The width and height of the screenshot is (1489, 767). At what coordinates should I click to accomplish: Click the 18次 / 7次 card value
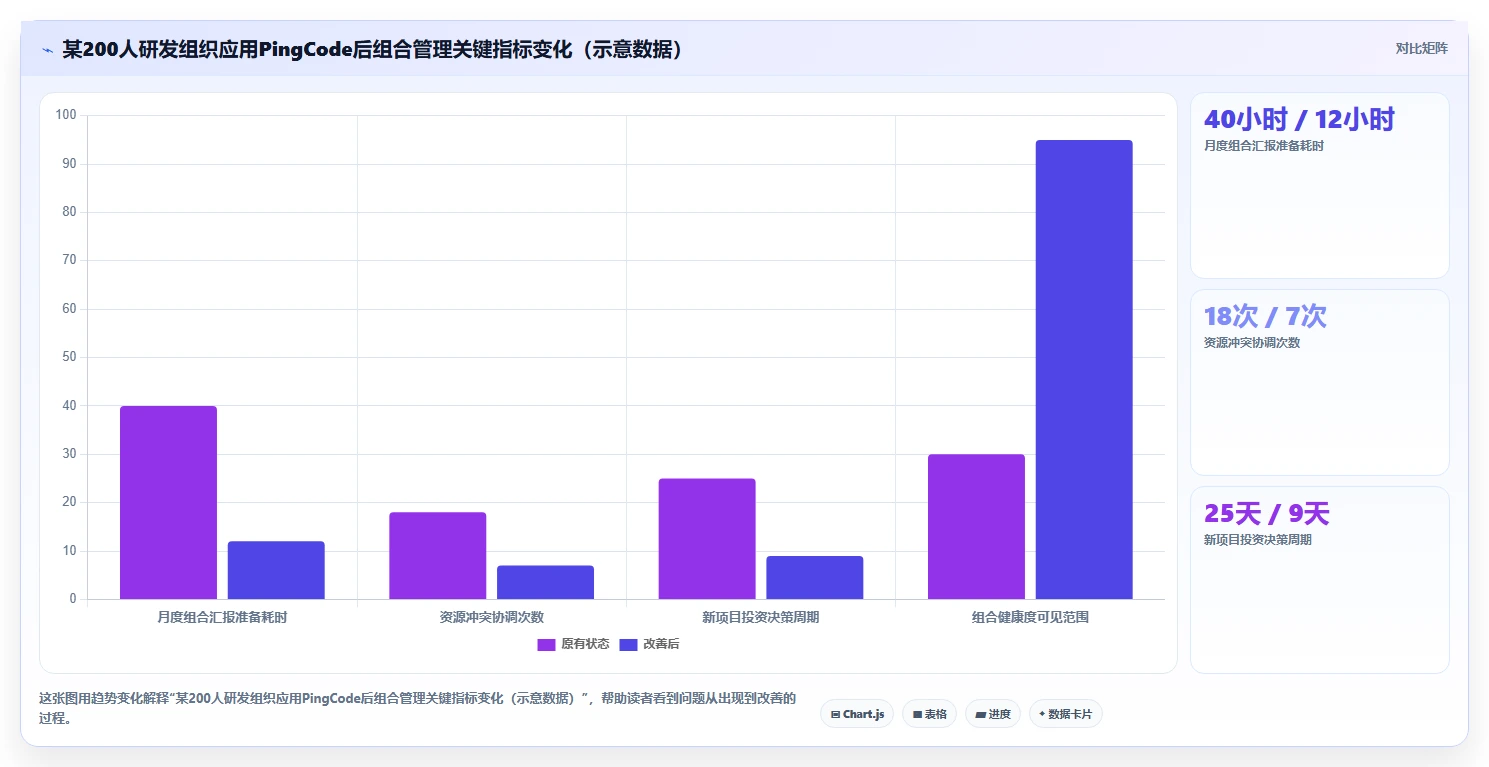(1265, 316)
